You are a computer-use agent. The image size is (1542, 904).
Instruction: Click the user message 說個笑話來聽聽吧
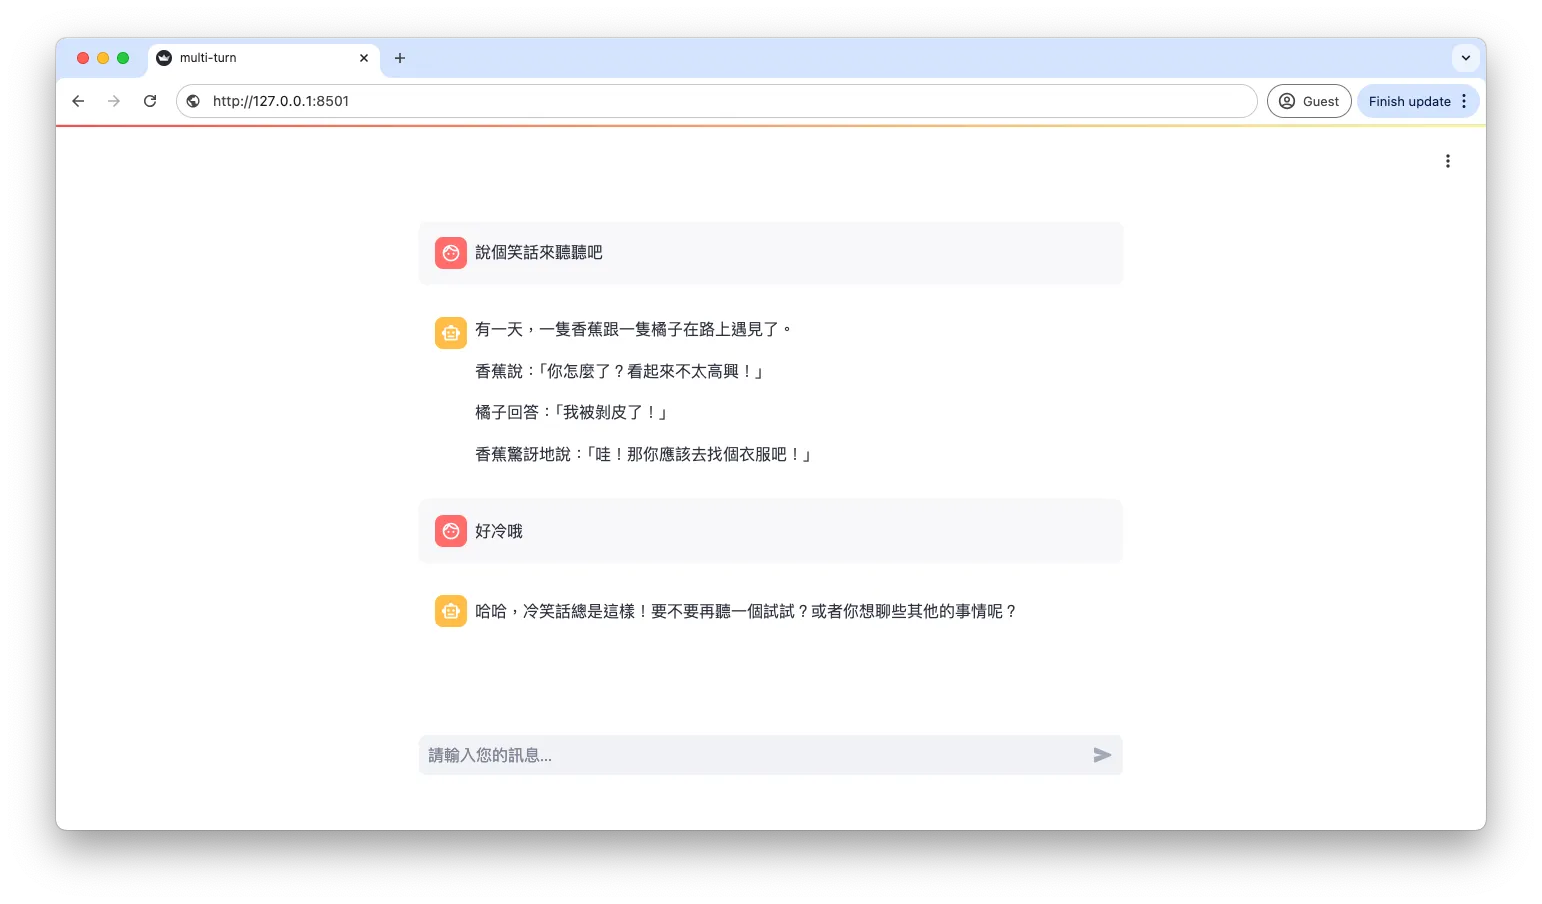click(x=539, y=253)
